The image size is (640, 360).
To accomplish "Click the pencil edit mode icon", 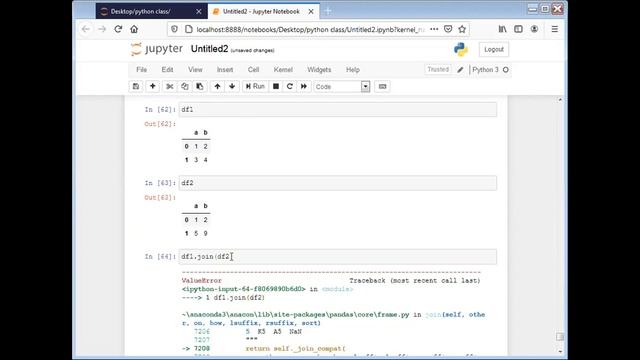I will click(x=460, y=70).
